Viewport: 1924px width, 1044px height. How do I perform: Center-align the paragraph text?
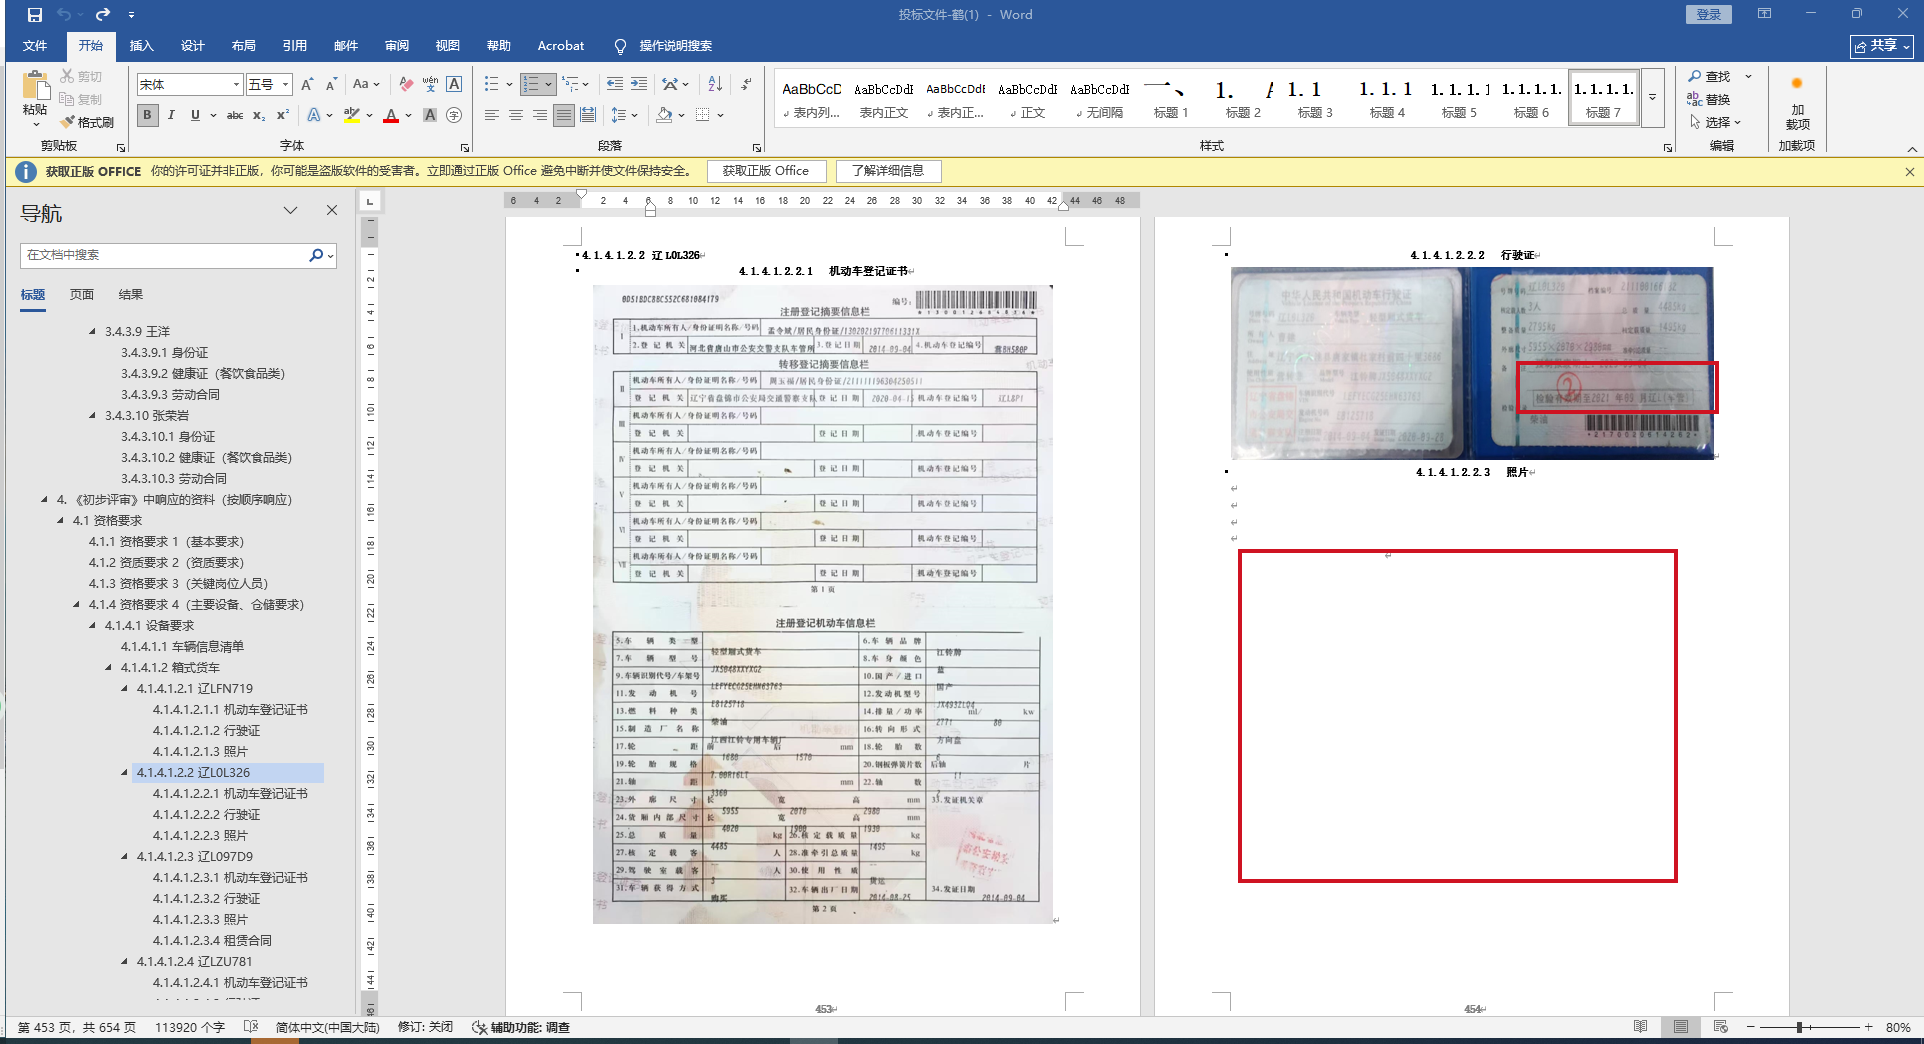click(x=516, y=115)
